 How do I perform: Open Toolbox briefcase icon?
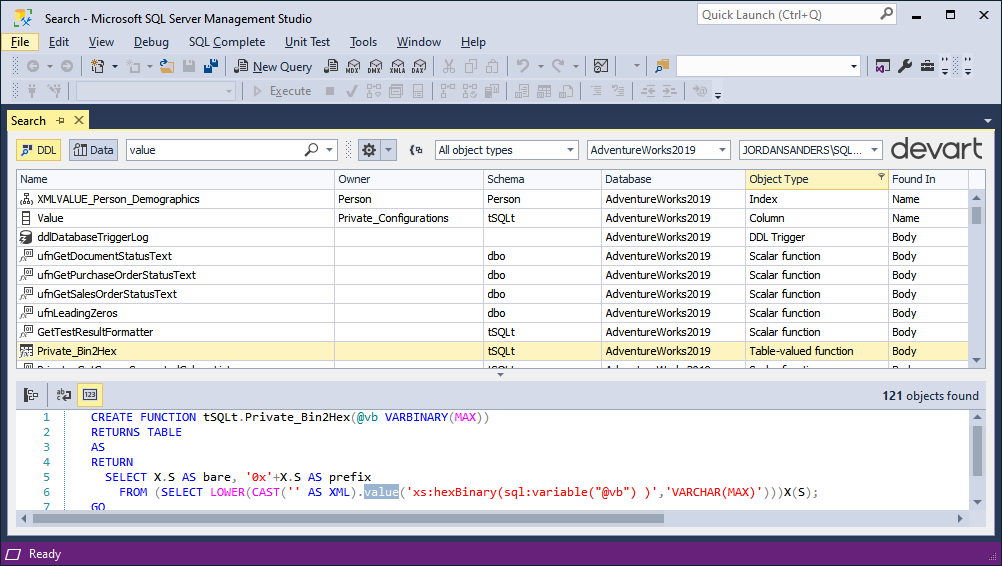tap(927, 66)
